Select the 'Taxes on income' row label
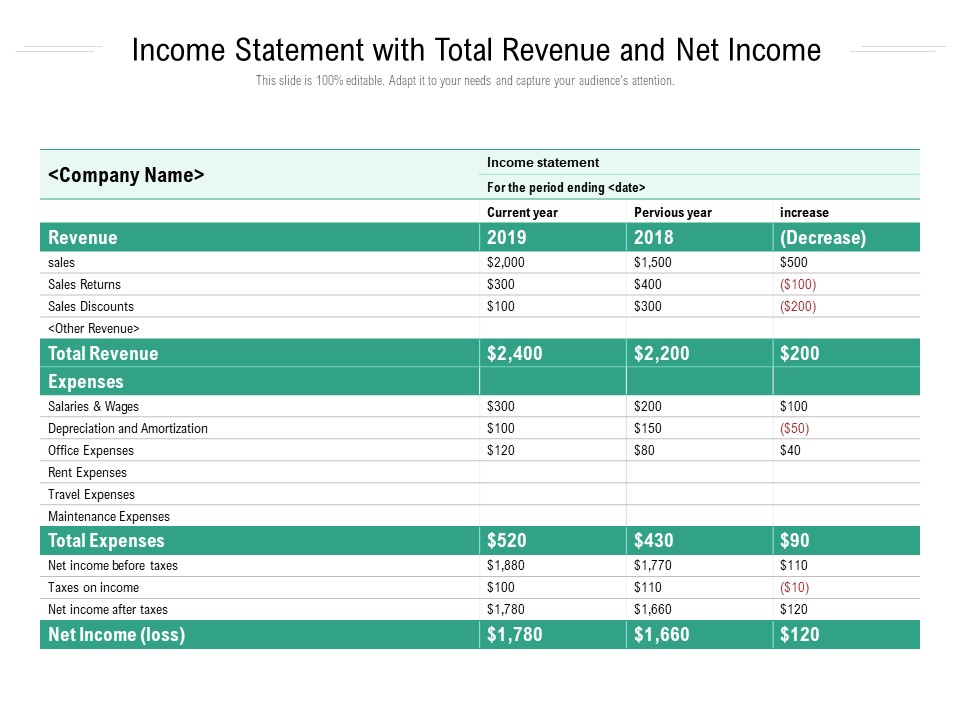 pyautogui.click(x=93, y=588)
